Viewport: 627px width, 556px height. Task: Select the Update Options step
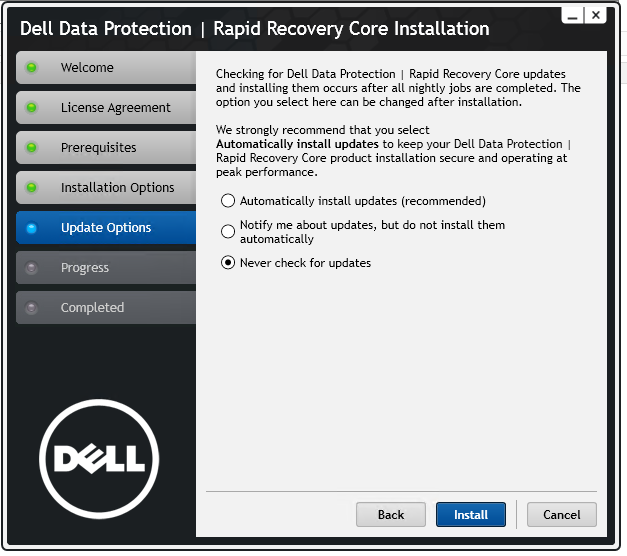coord(106,228)
